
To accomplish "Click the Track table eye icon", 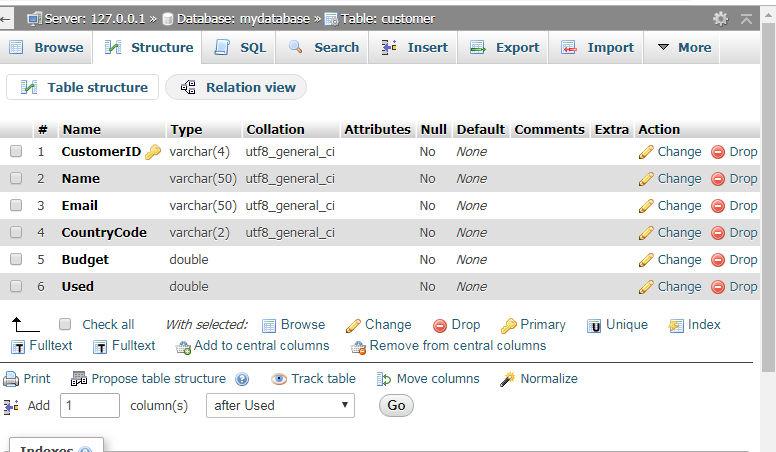I will [279, 379].
